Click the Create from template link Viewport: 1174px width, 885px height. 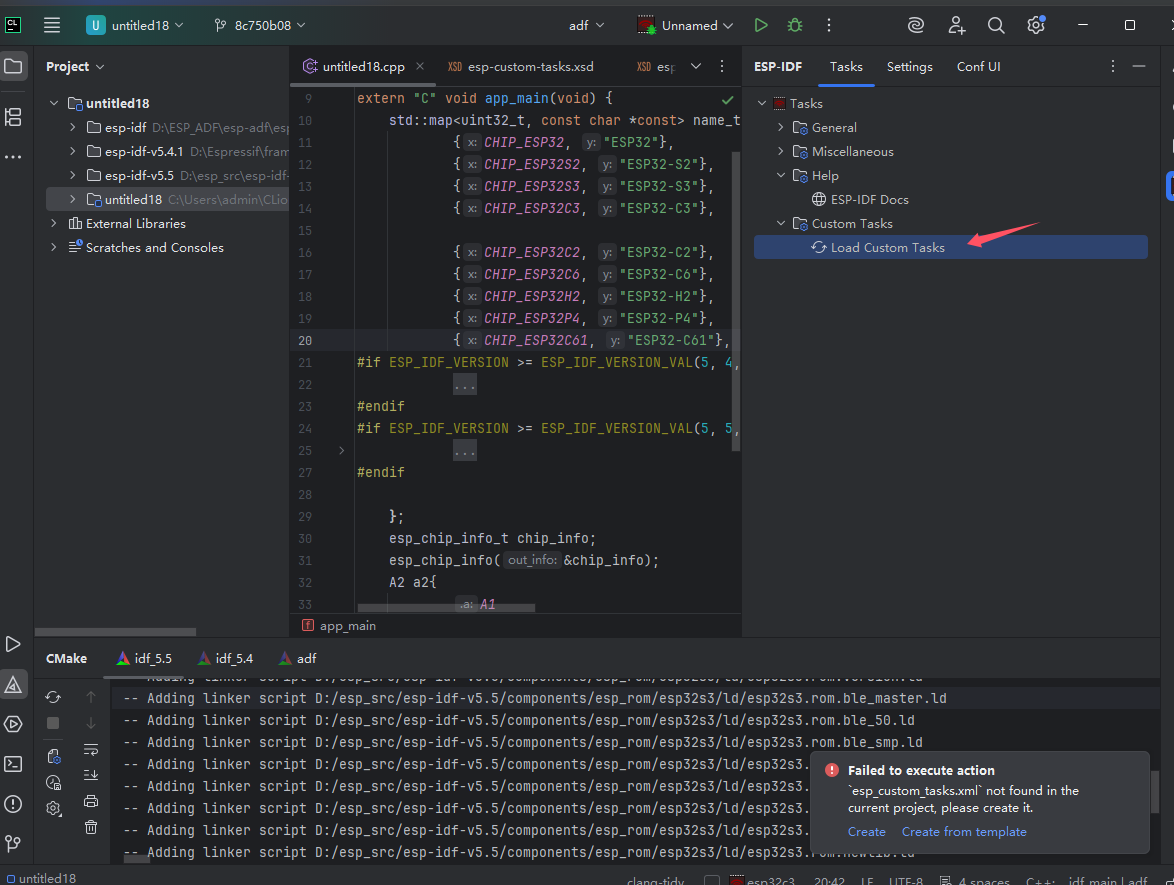click(964, 832)
